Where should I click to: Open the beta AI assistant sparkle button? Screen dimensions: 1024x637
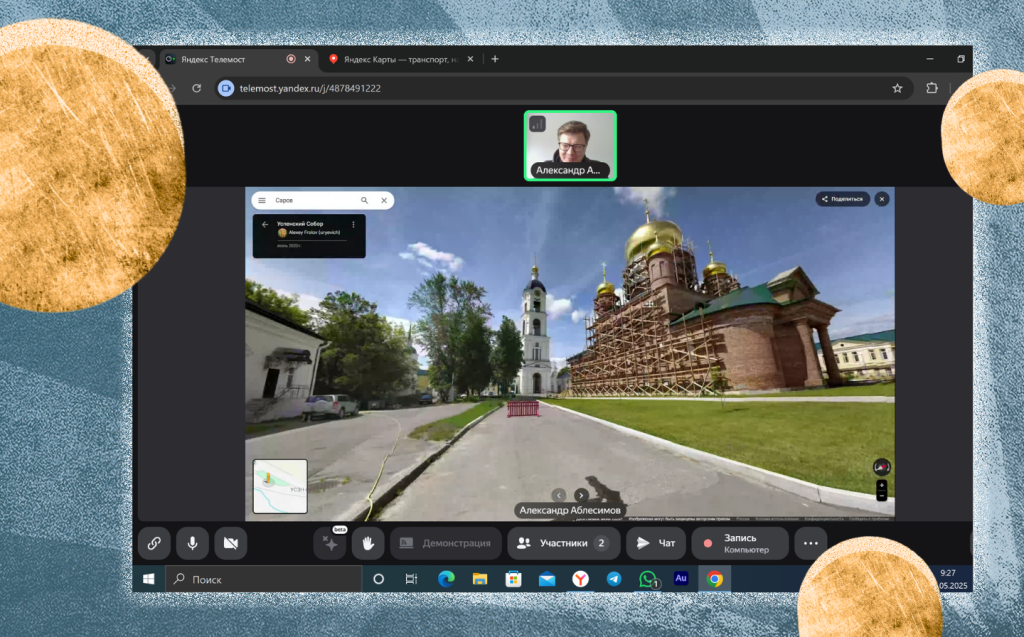point(330,543)
